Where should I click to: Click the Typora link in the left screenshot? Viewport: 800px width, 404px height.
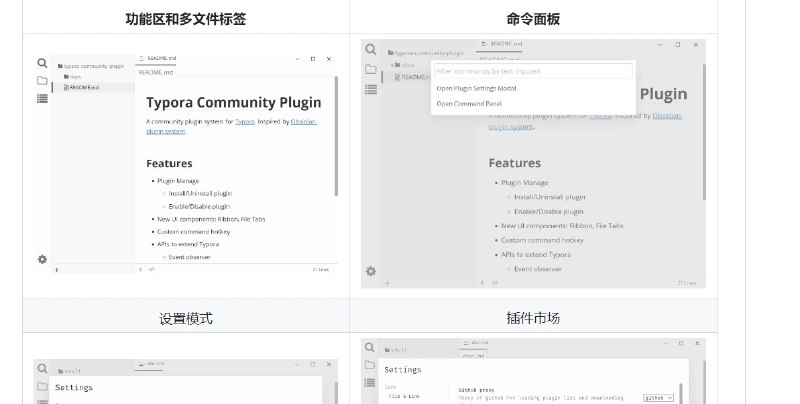pyautogui.click(x=245, y=121)
